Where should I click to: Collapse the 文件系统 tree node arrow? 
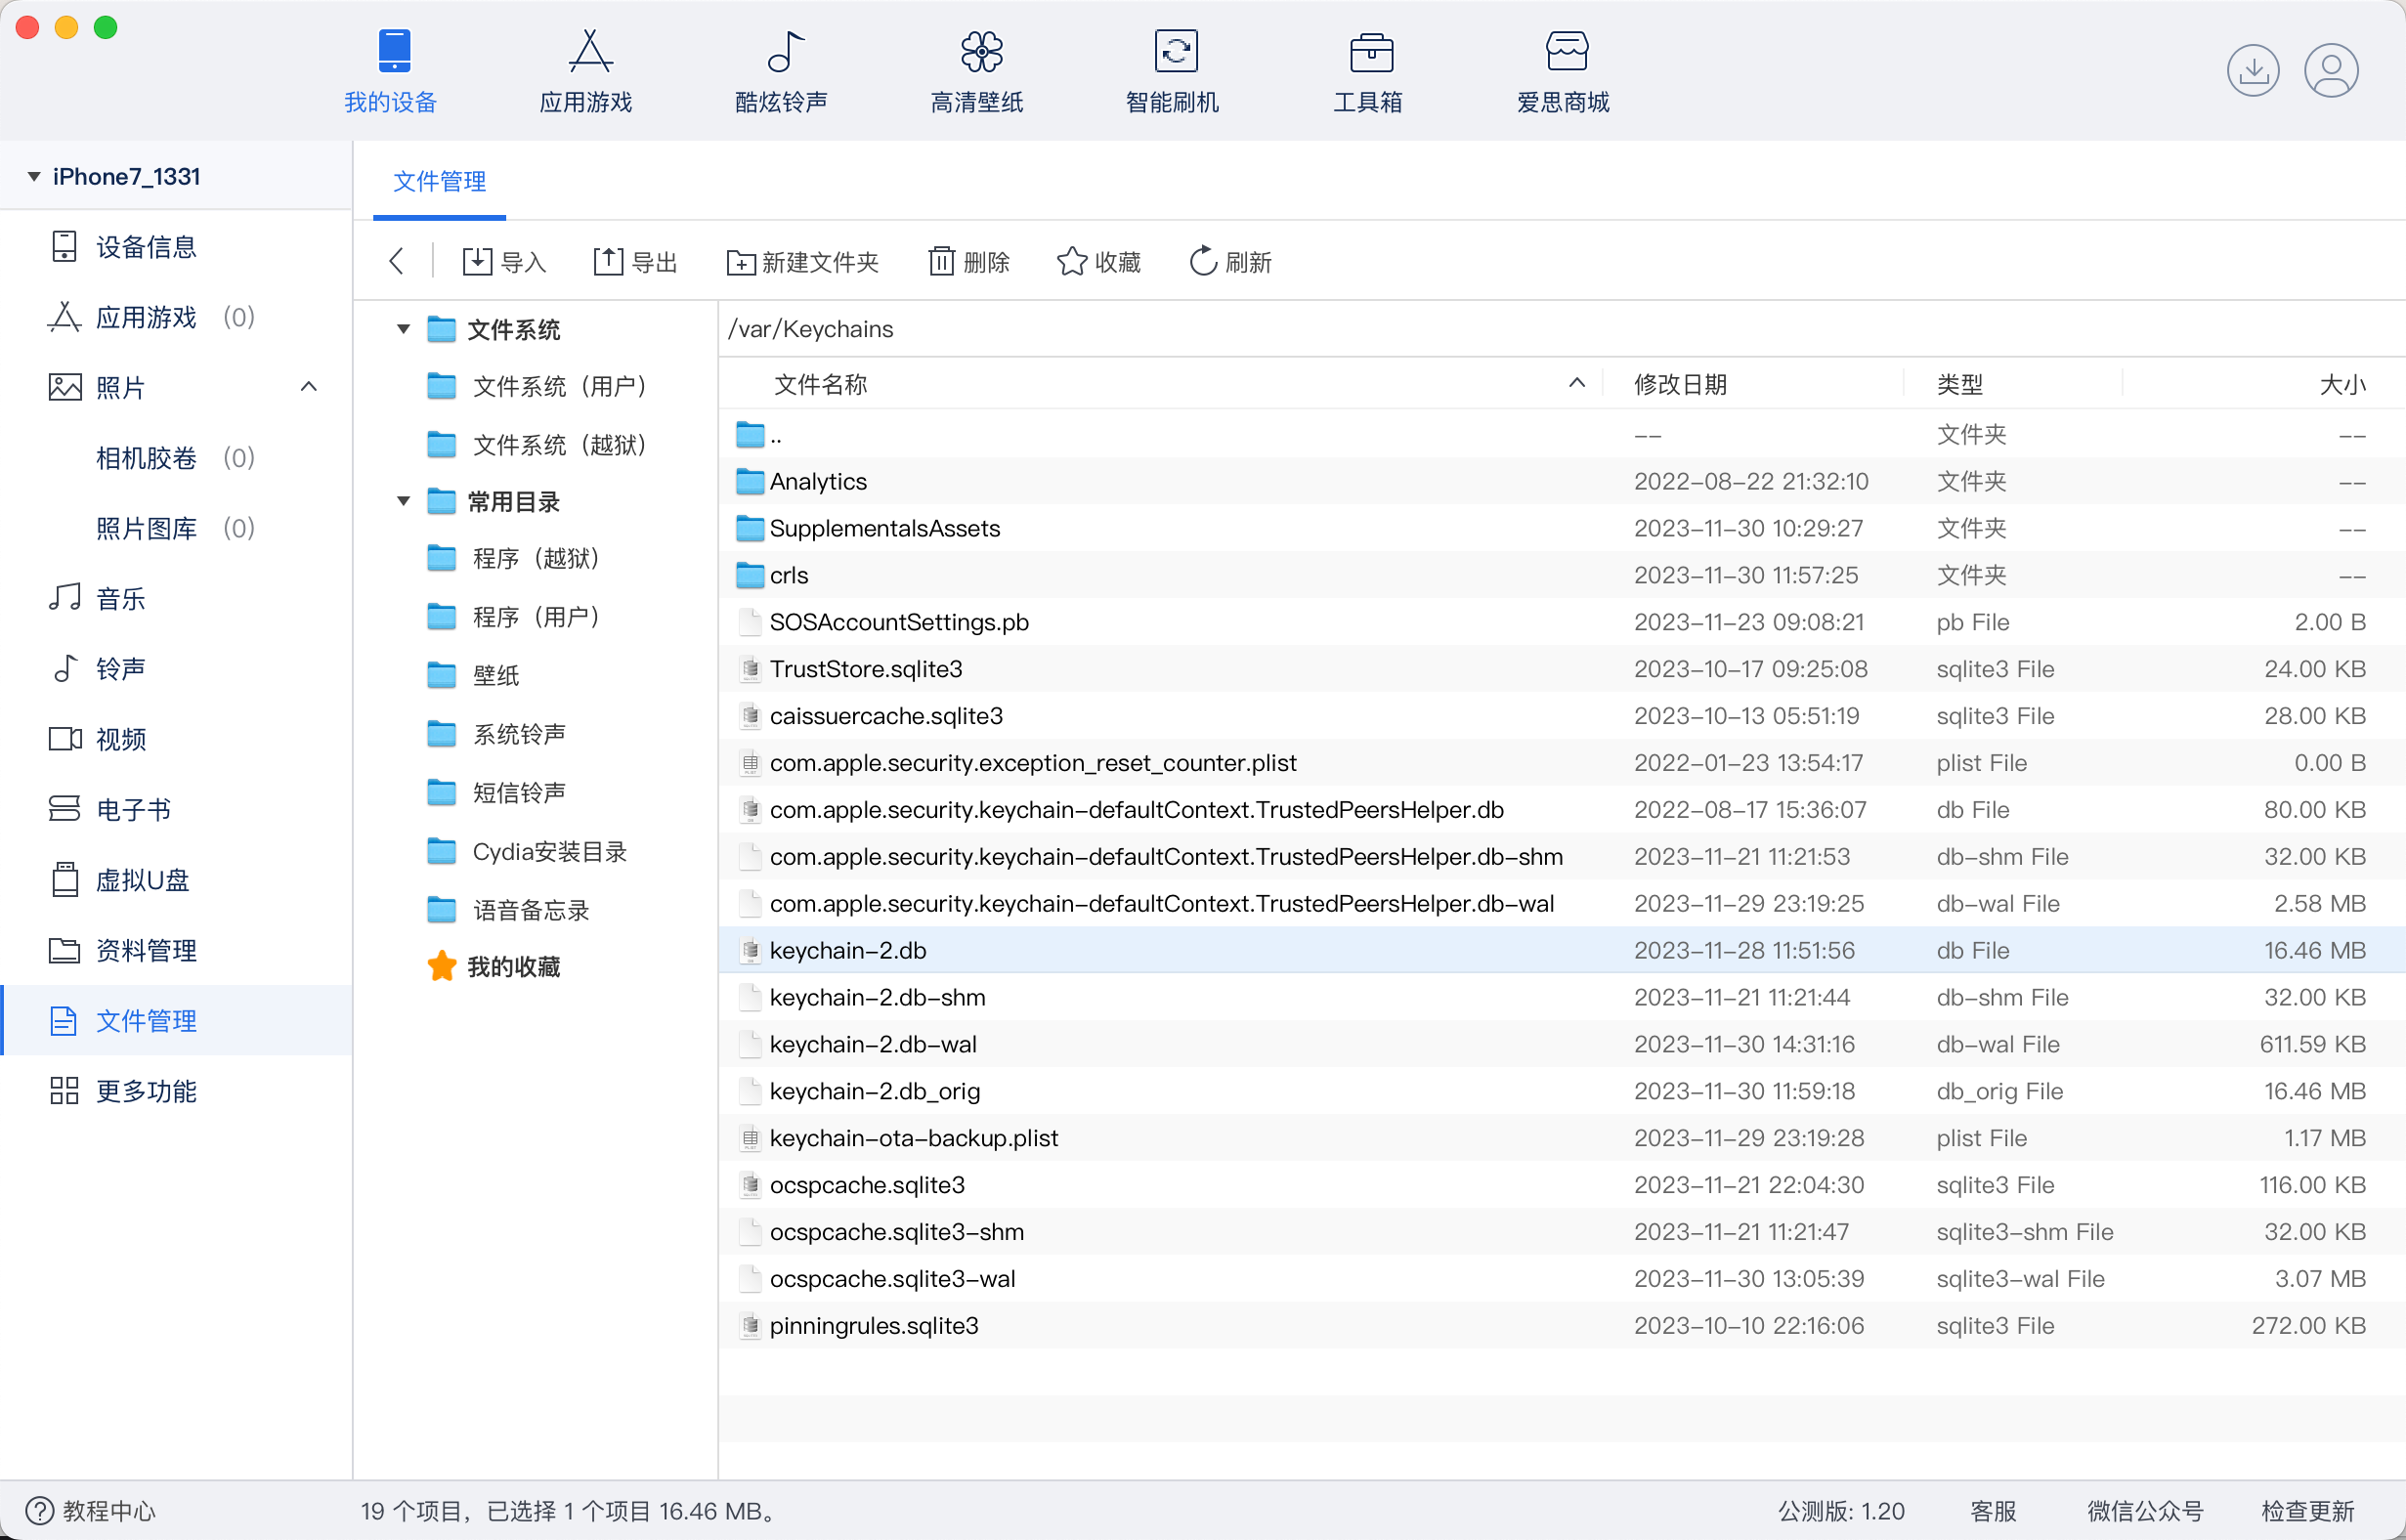pyautogui.click(x=403, y=329)
